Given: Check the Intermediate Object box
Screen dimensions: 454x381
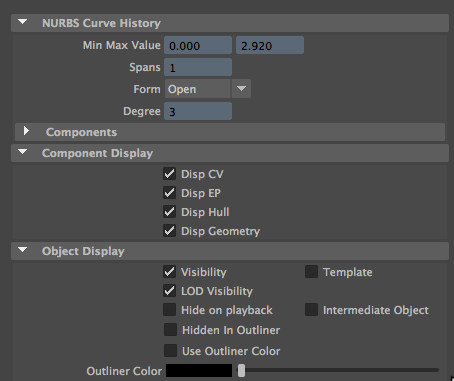Looking at the screenshot, I should [x=311, y=310].
